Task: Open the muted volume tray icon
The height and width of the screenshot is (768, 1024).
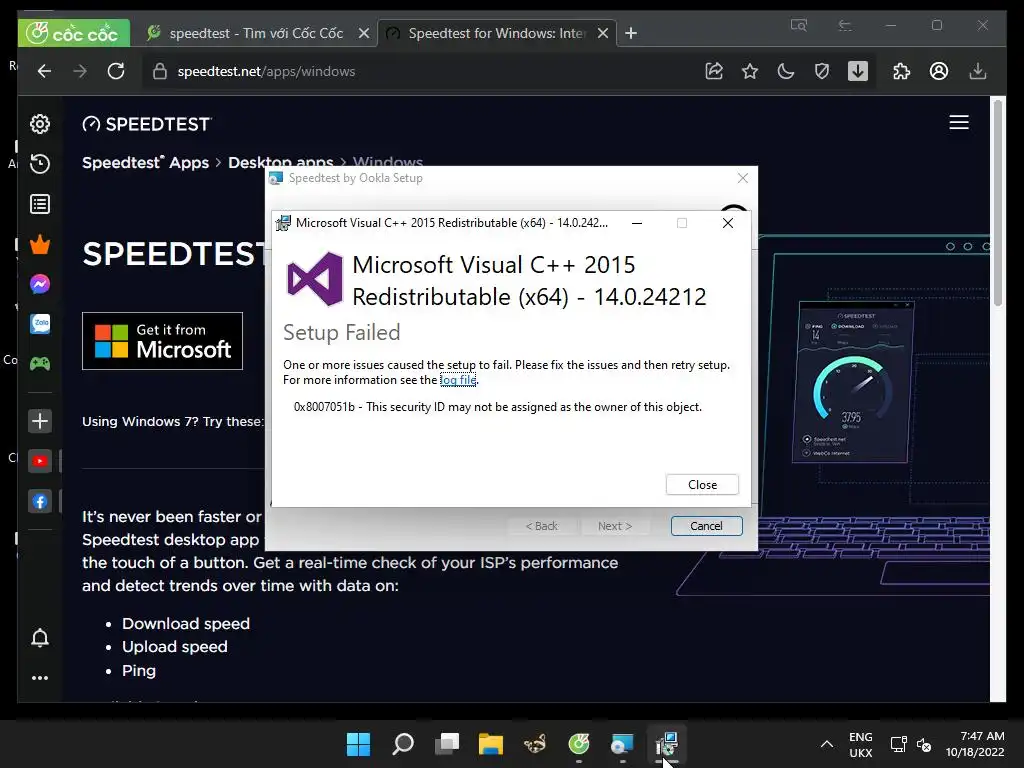Action: click(x=924, y=744)
